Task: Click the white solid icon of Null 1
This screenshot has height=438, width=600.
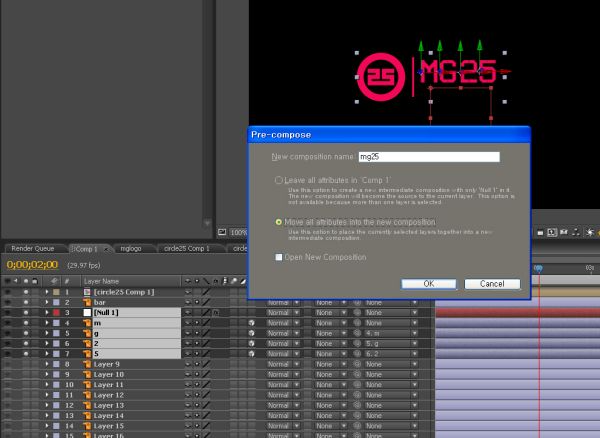Action: 87,313
